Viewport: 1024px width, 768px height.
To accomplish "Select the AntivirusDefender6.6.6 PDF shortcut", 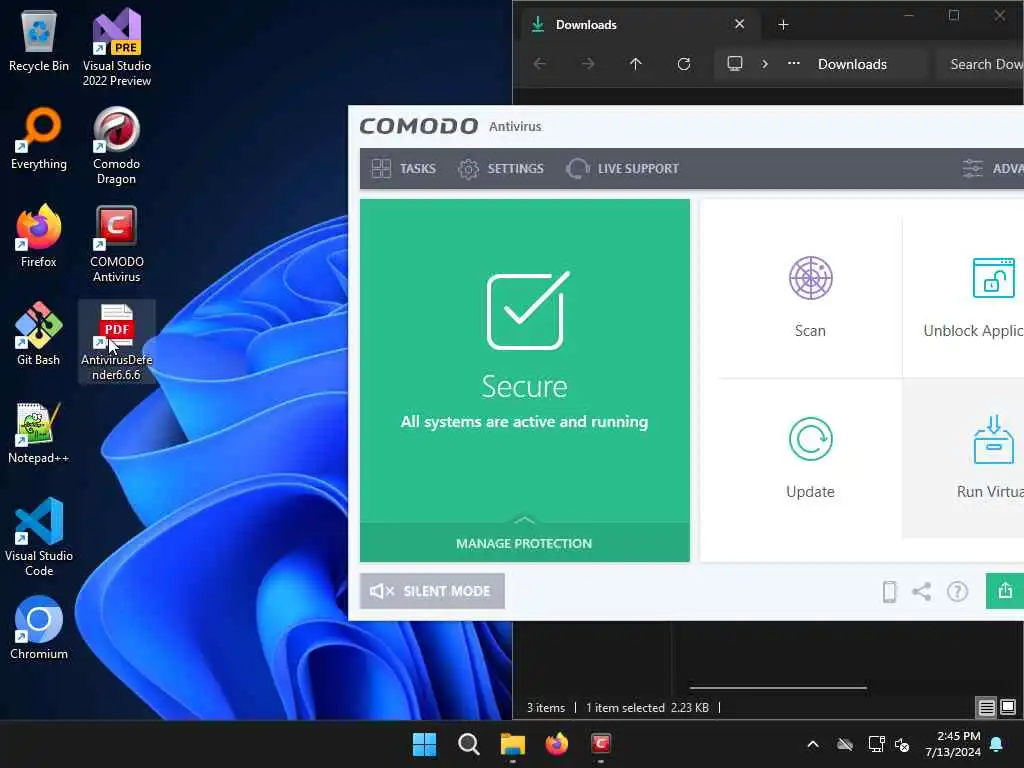I will click(116, 342).
